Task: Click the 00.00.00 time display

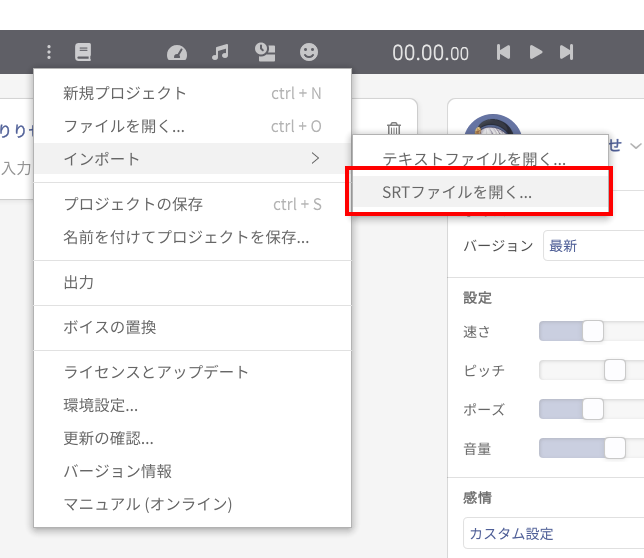Action: (430, 53)
